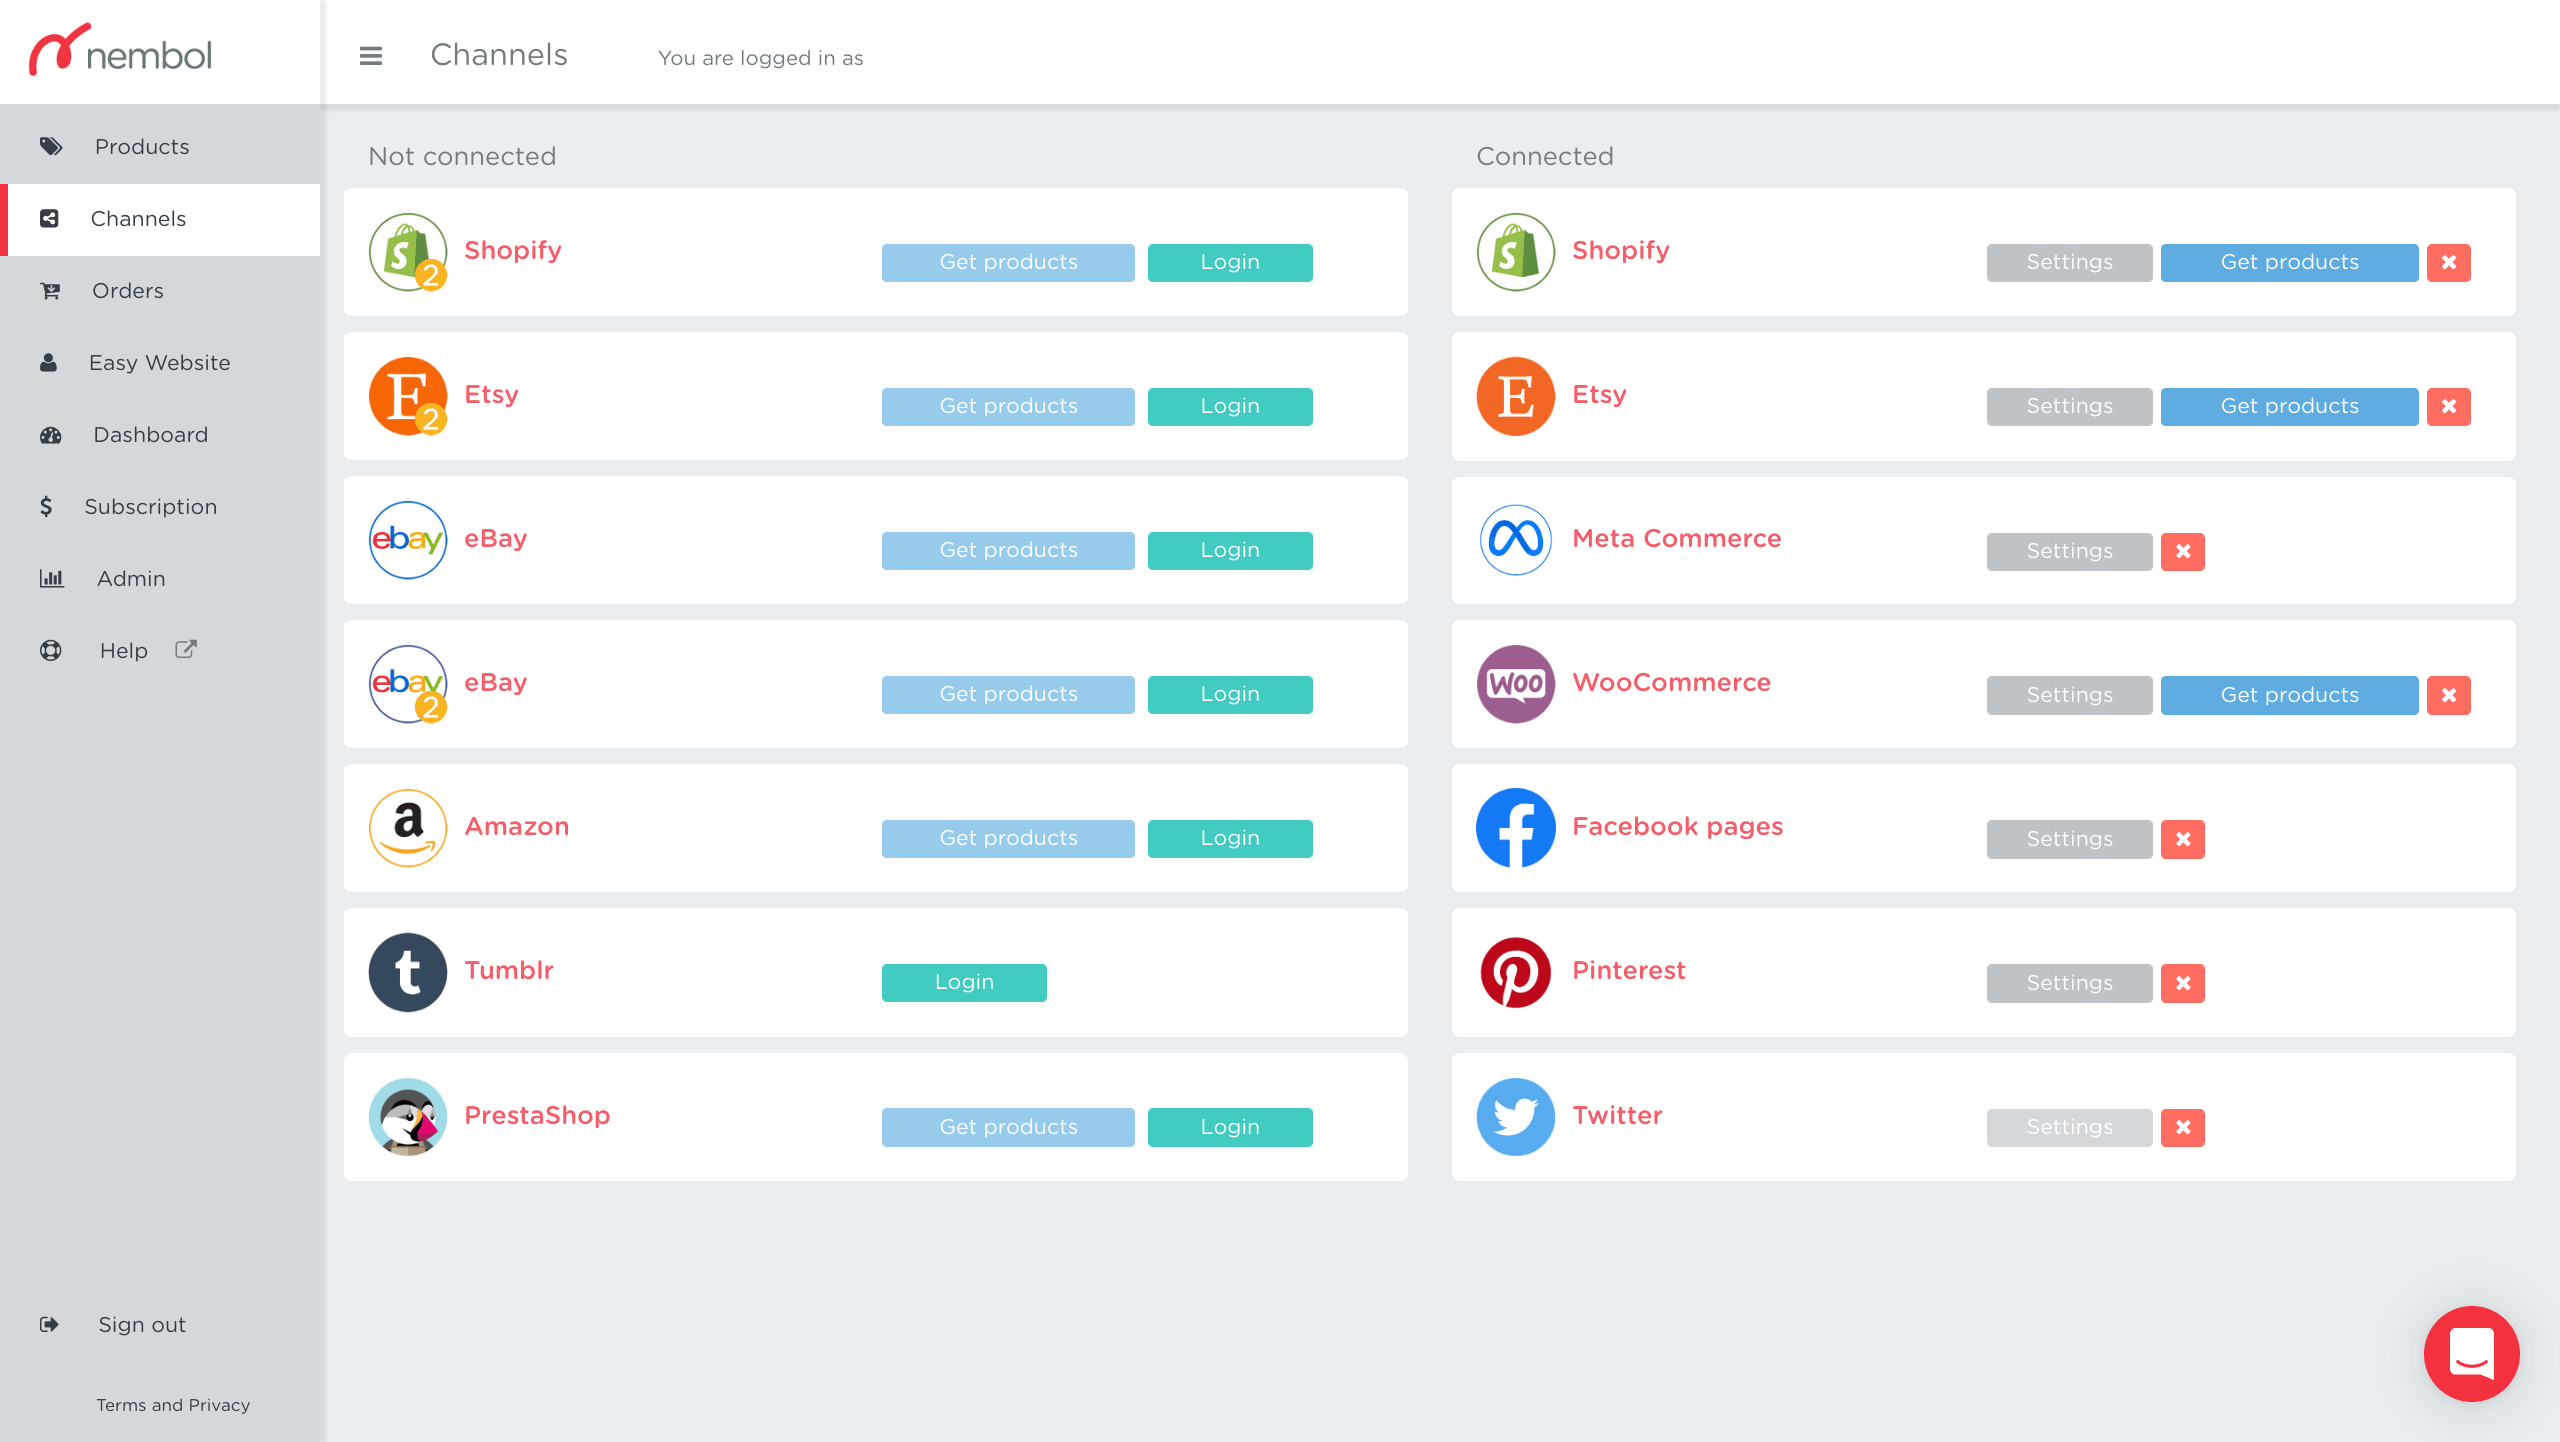Open Twitter Settings

[2069, 1128]
